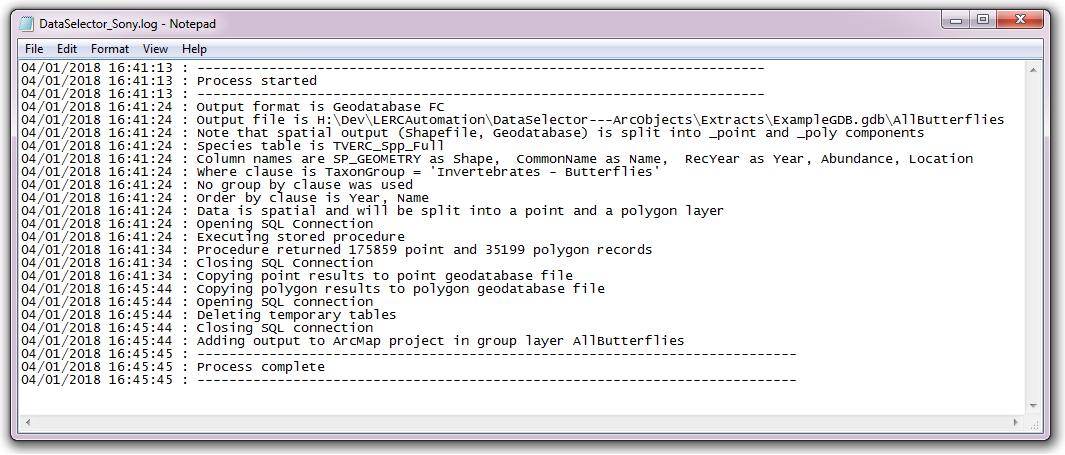Click the resize grip in bottom corner
Viewport: 1065px width, 455px height.
(1034, 422)
